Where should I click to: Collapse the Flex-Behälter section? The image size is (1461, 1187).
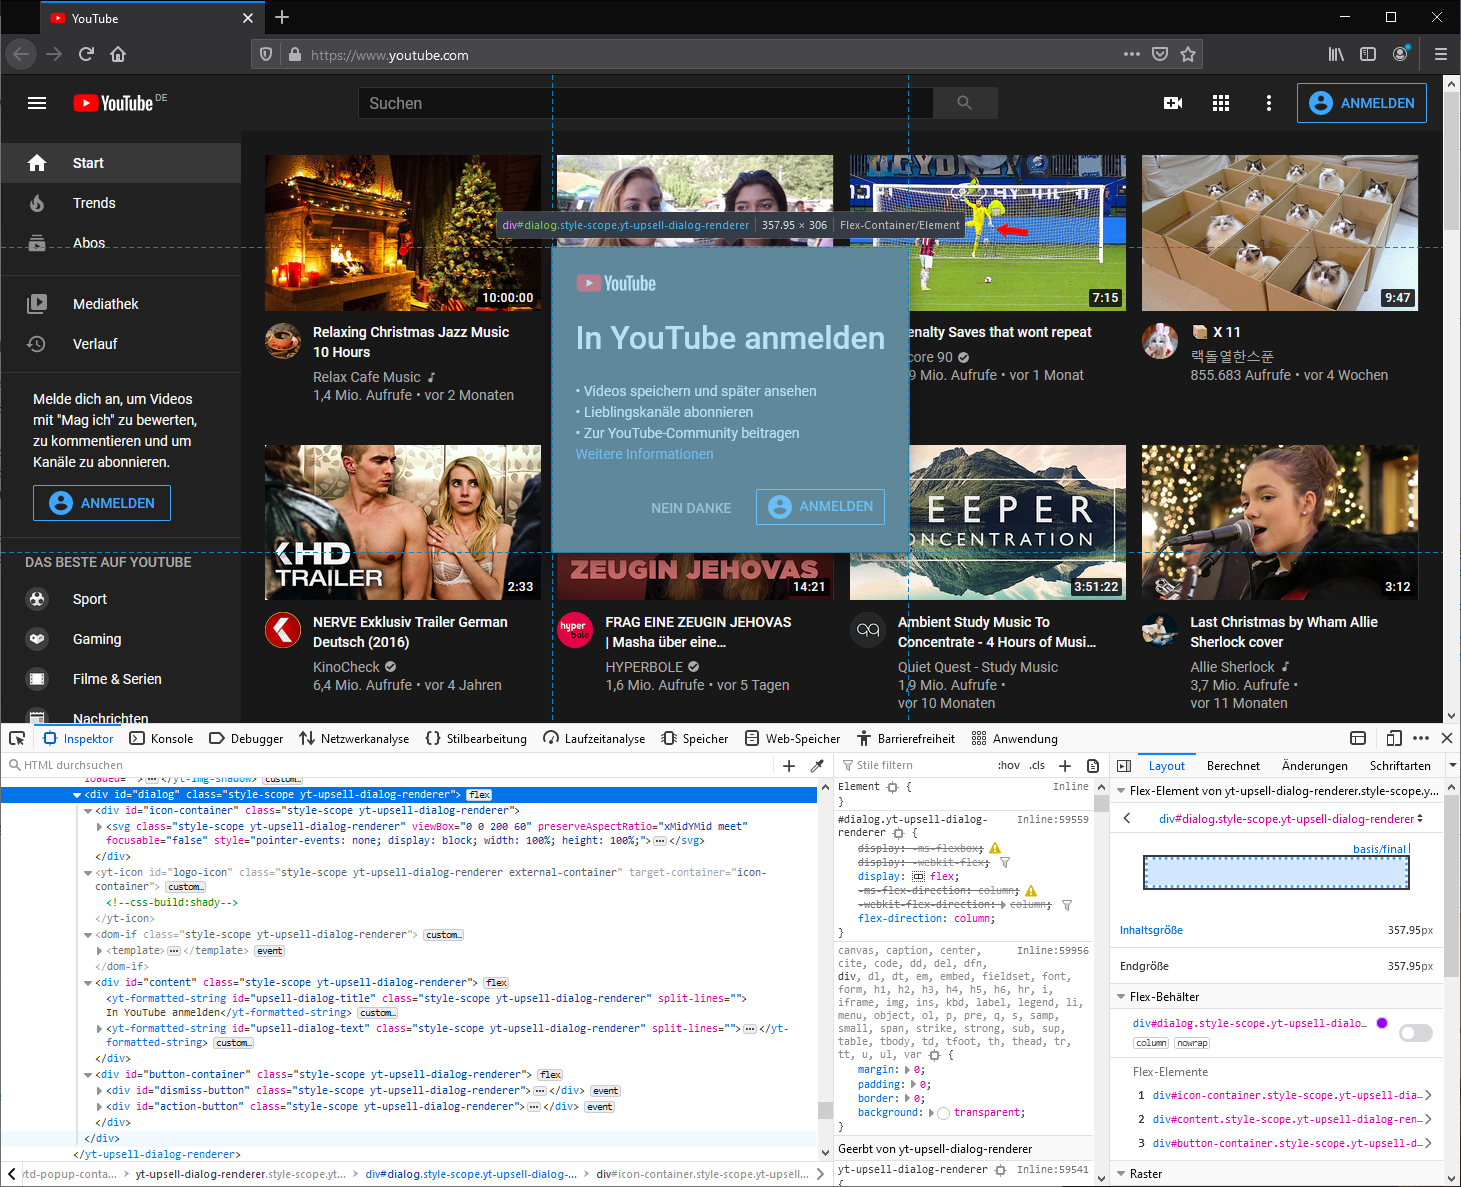click(1120, 997)
